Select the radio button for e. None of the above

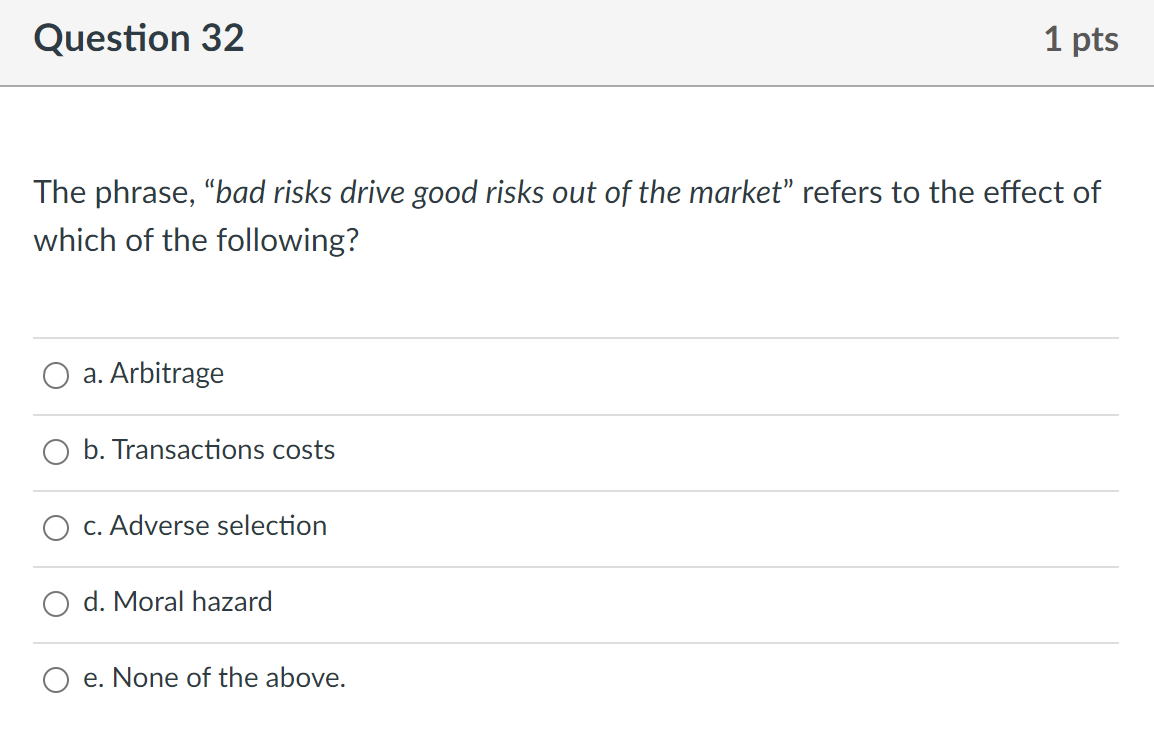(56, 680)
